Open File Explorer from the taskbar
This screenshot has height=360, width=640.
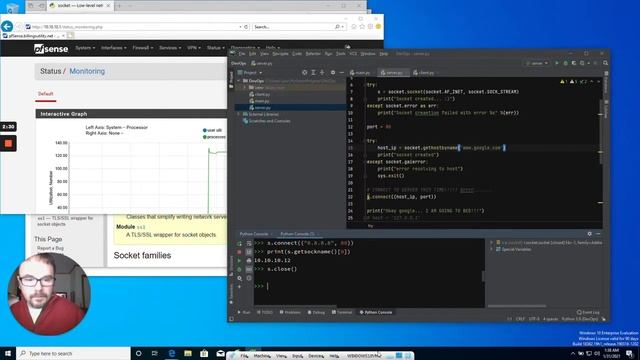click(188, 353)
